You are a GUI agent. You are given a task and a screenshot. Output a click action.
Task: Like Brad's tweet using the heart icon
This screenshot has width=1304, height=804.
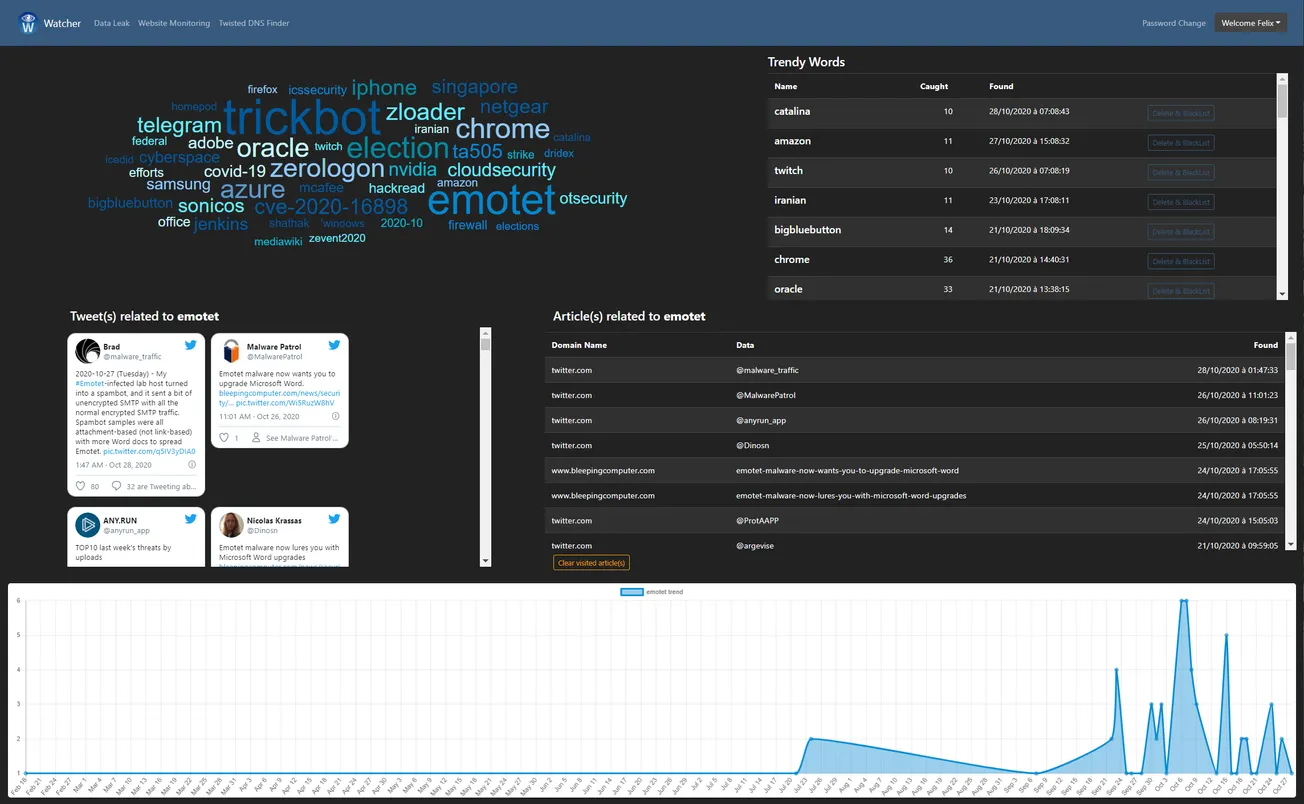[x=81, y=486]
